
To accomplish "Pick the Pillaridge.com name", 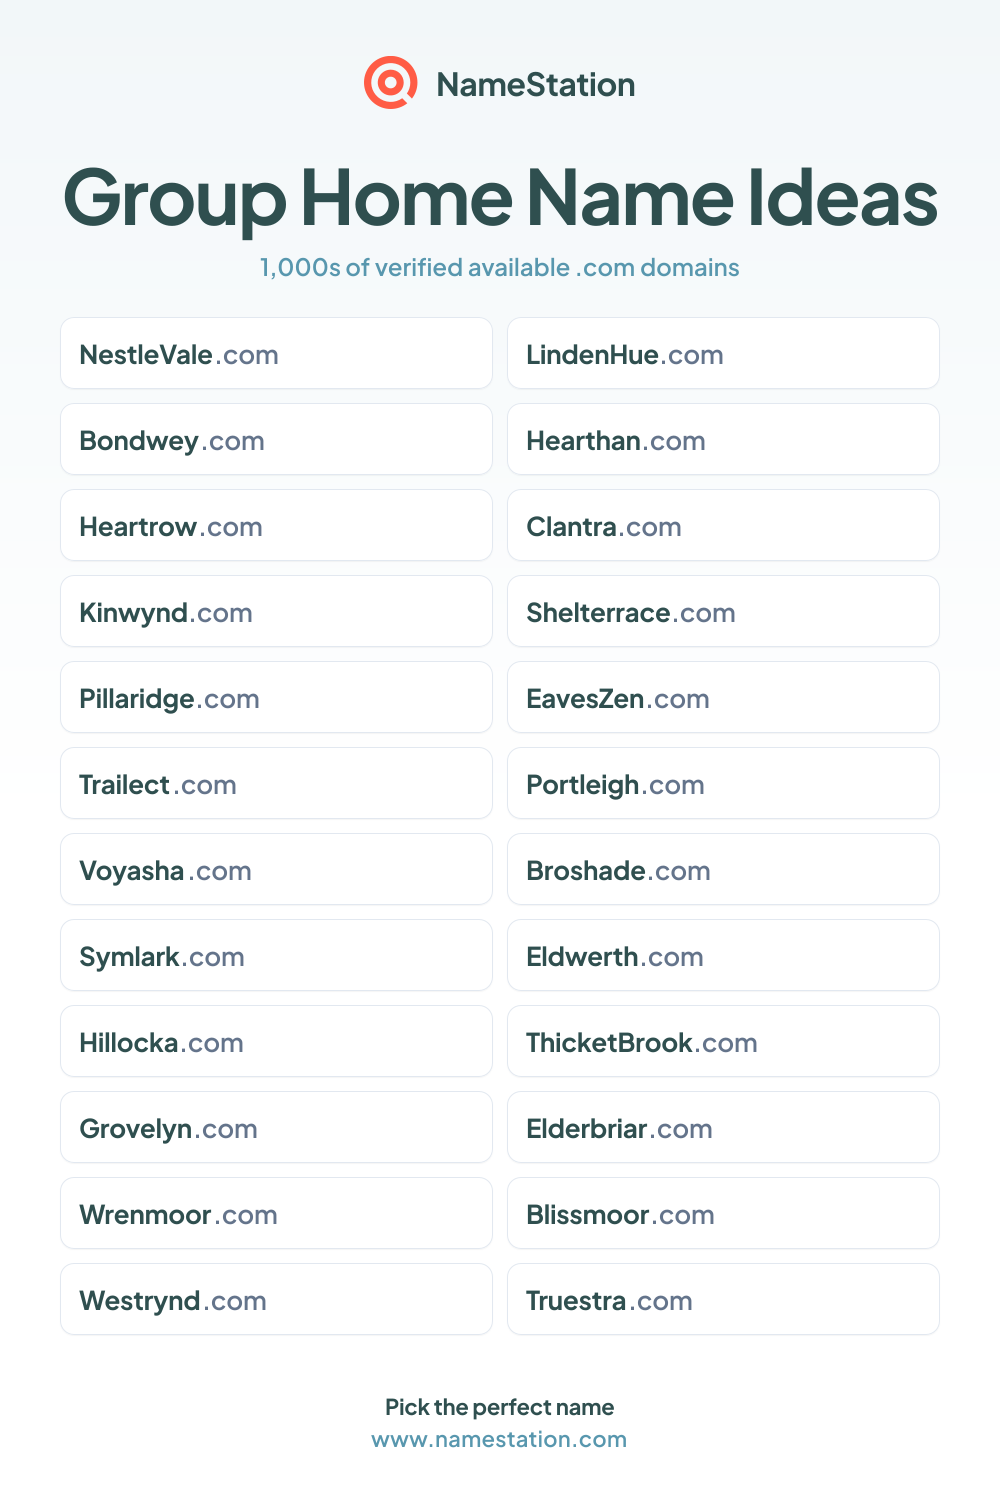I will pos(276,697).
